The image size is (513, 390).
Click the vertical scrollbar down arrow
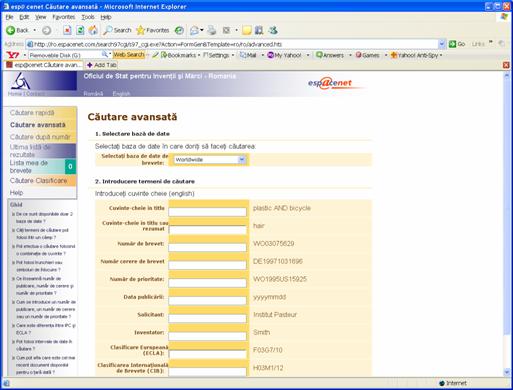[x=507, y=372]
